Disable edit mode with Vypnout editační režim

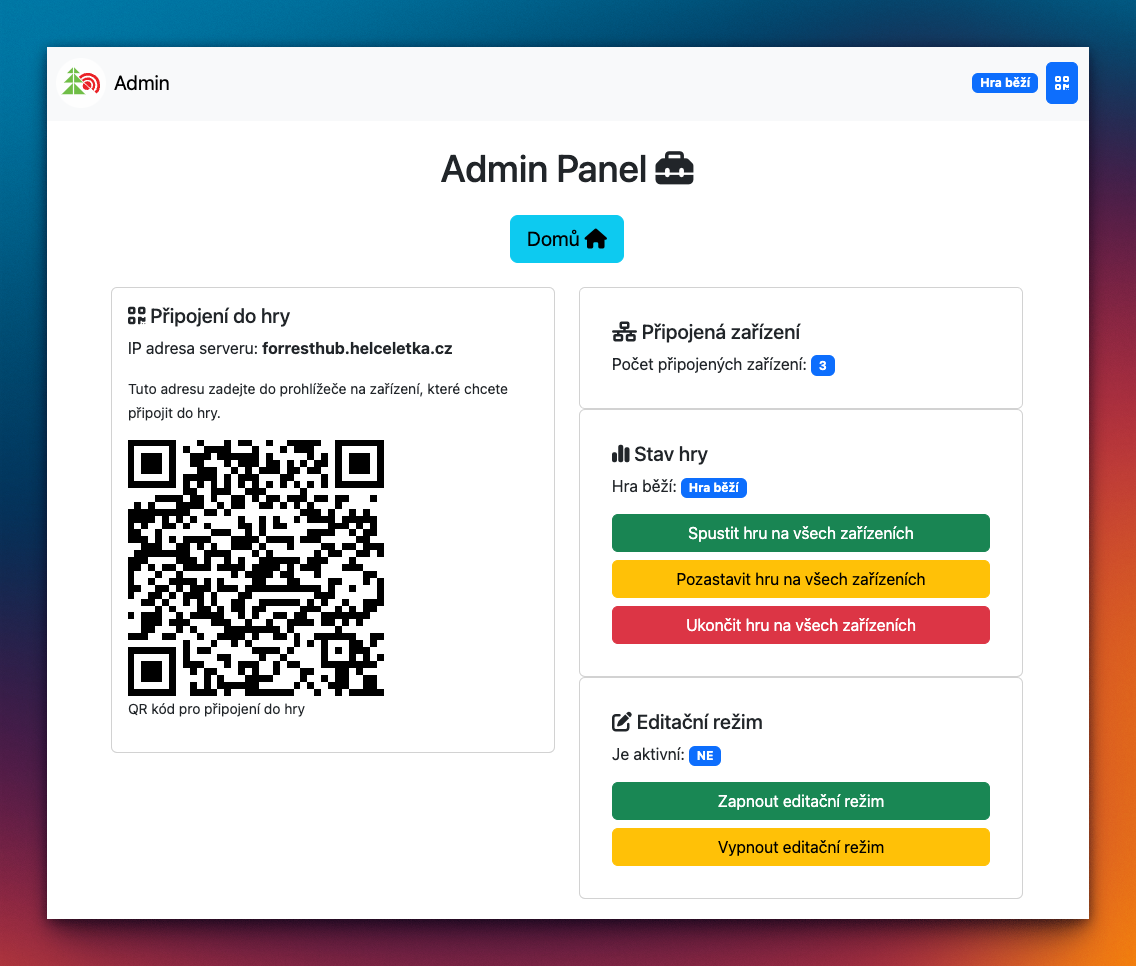tap(801, 847)
